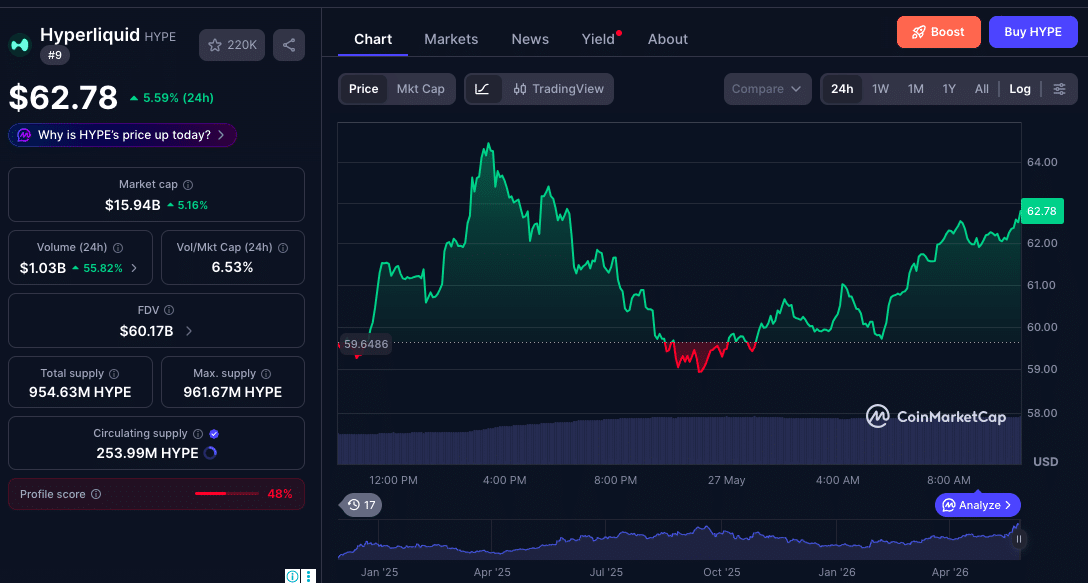Click the Profile score 48% bar
This screenshot has height=583, width=1088.
tap(228, 493)
